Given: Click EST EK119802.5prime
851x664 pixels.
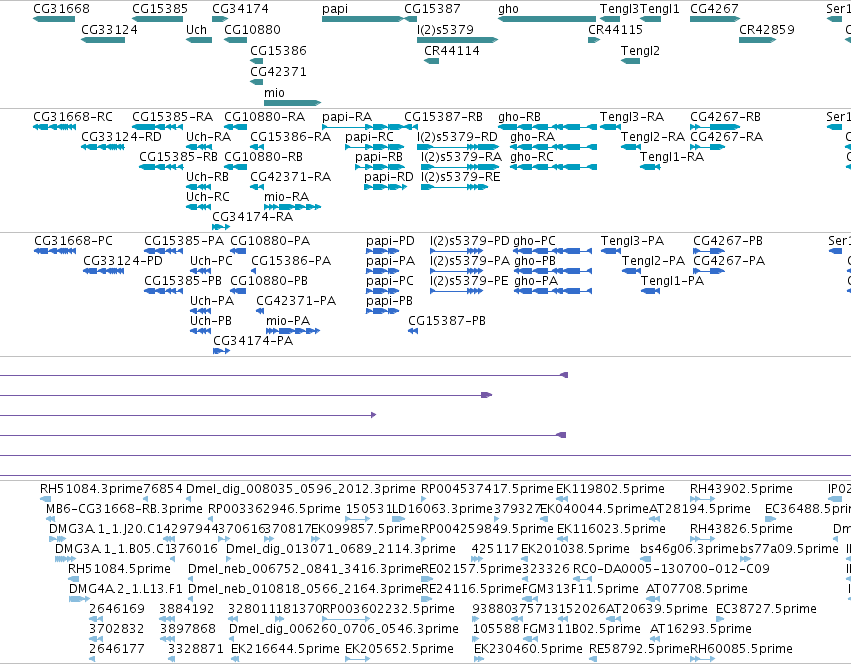Looking at the screenshot, I should (x=610, y=489).
